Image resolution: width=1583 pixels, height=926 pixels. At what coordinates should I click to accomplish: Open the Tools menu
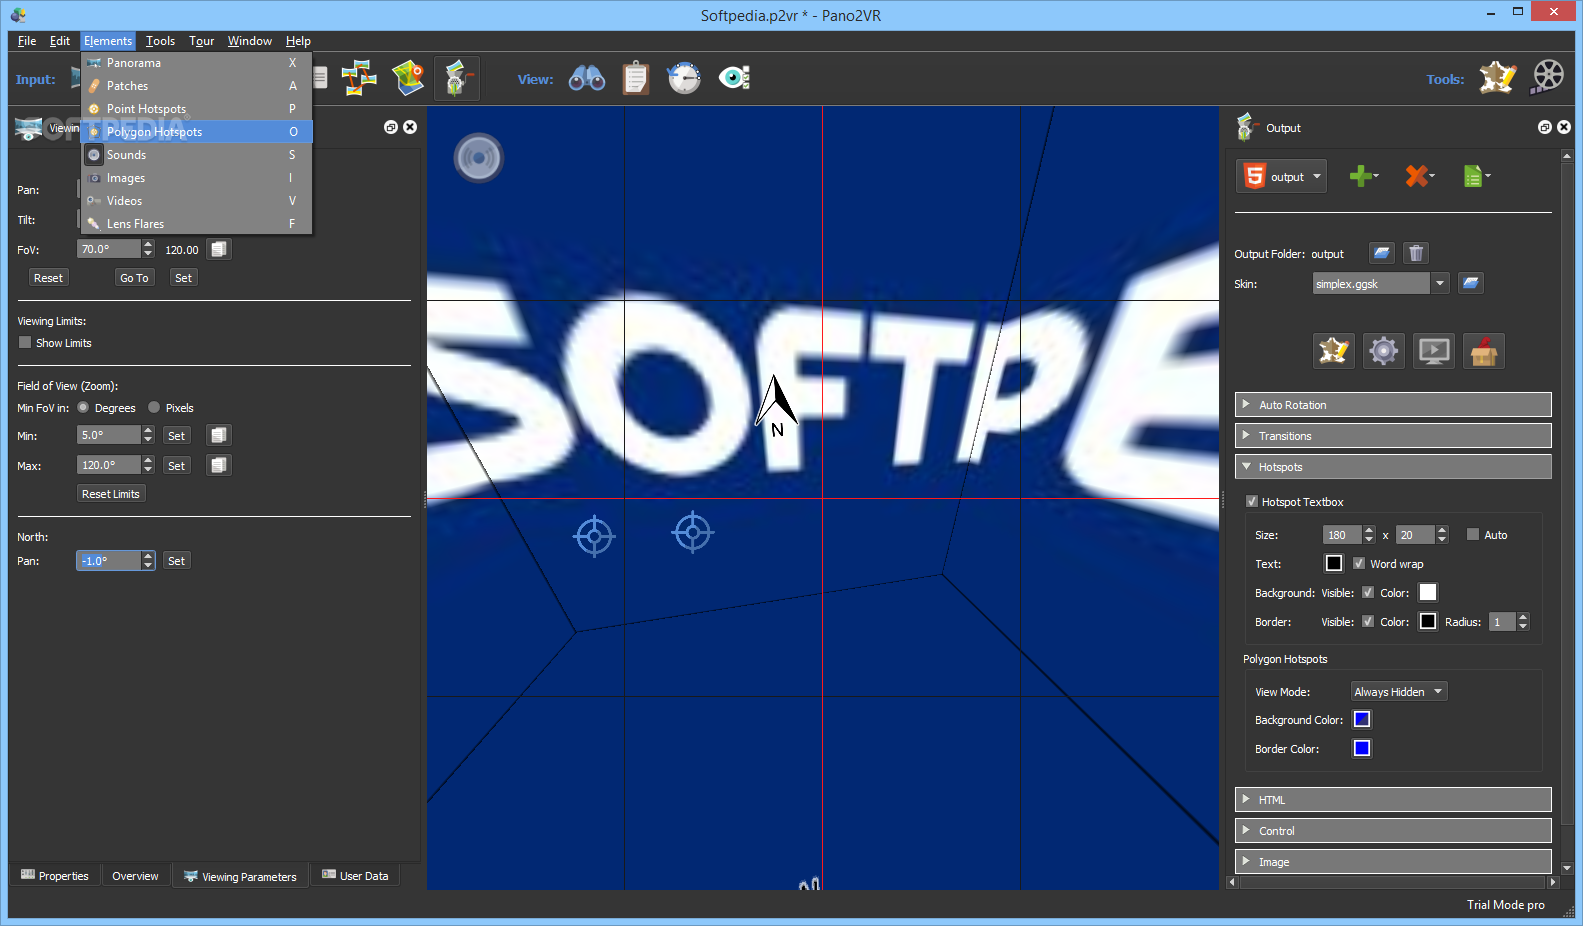click(x=160, y=41)
